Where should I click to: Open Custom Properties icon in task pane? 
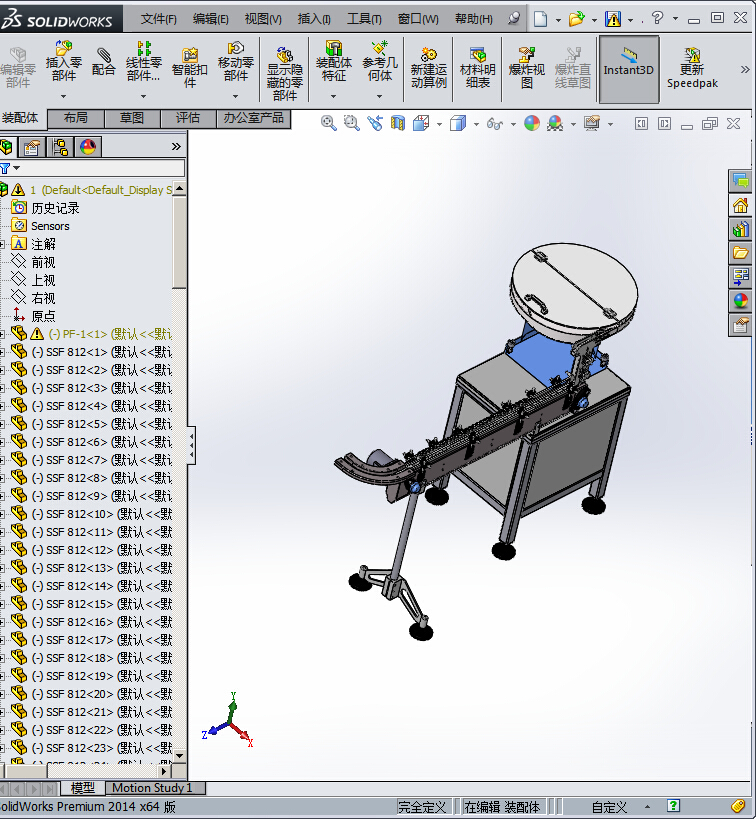pyautogui.click(x=740, y=325)
